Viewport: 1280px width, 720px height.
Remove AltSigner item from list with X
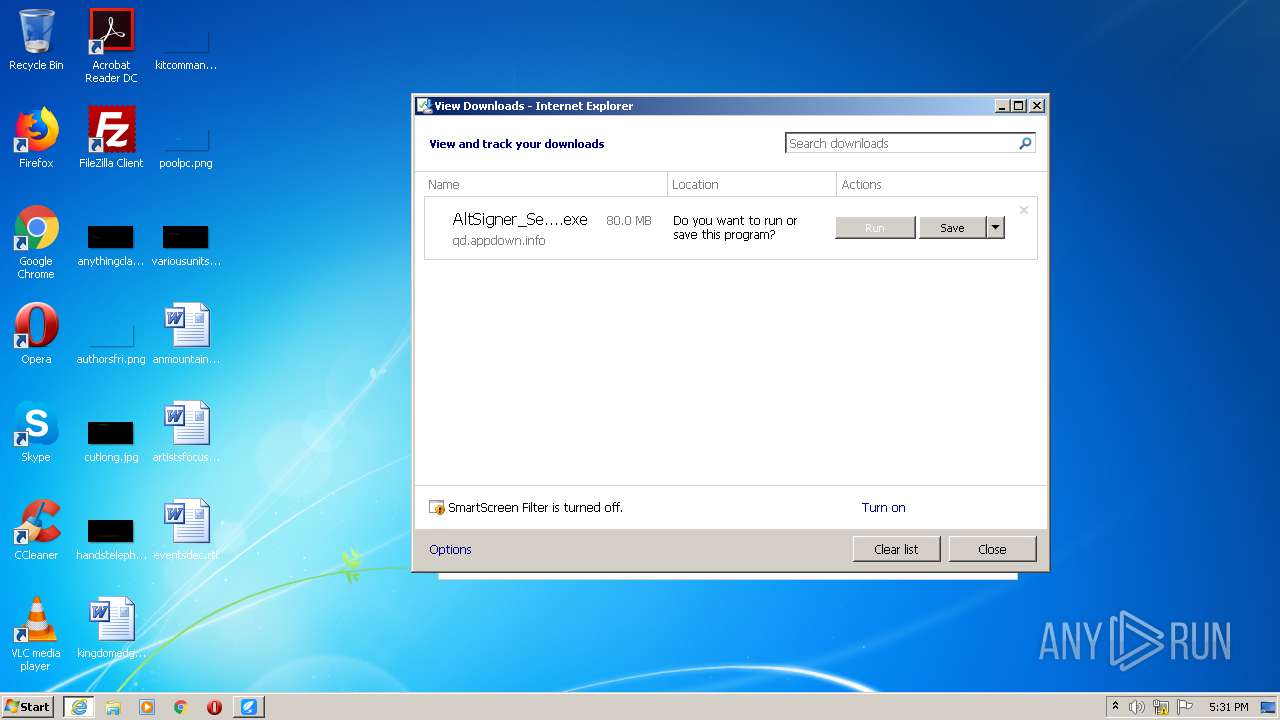(1023, 210)
